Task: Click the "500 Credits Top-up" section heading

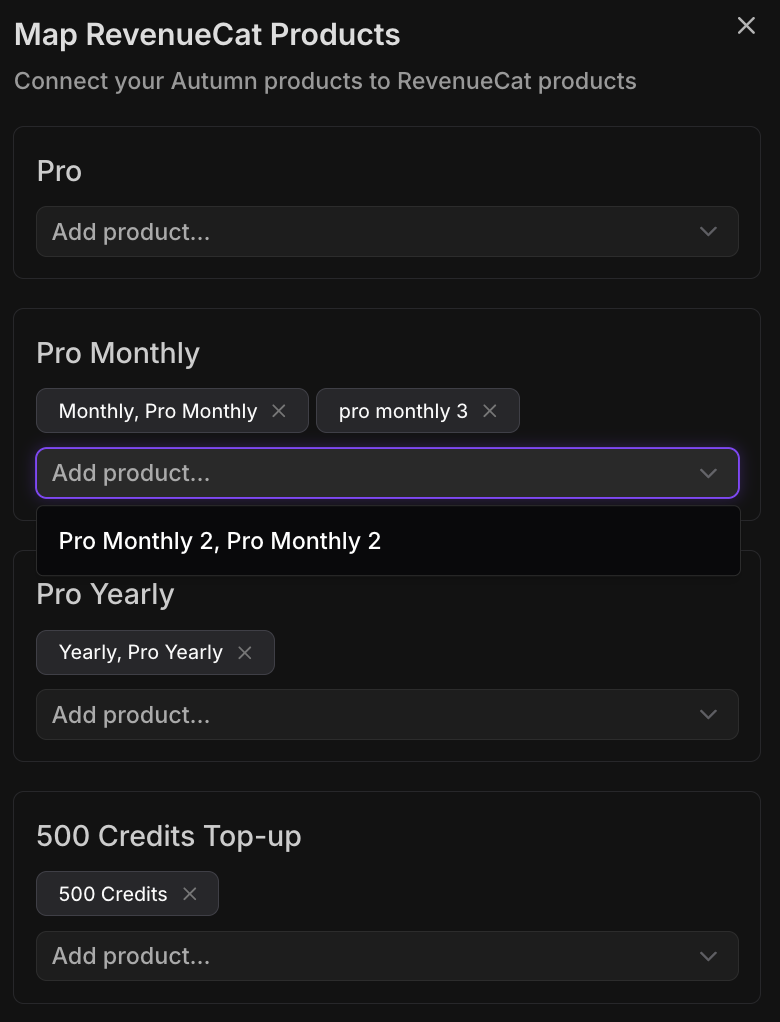Action: click(169, 836)
